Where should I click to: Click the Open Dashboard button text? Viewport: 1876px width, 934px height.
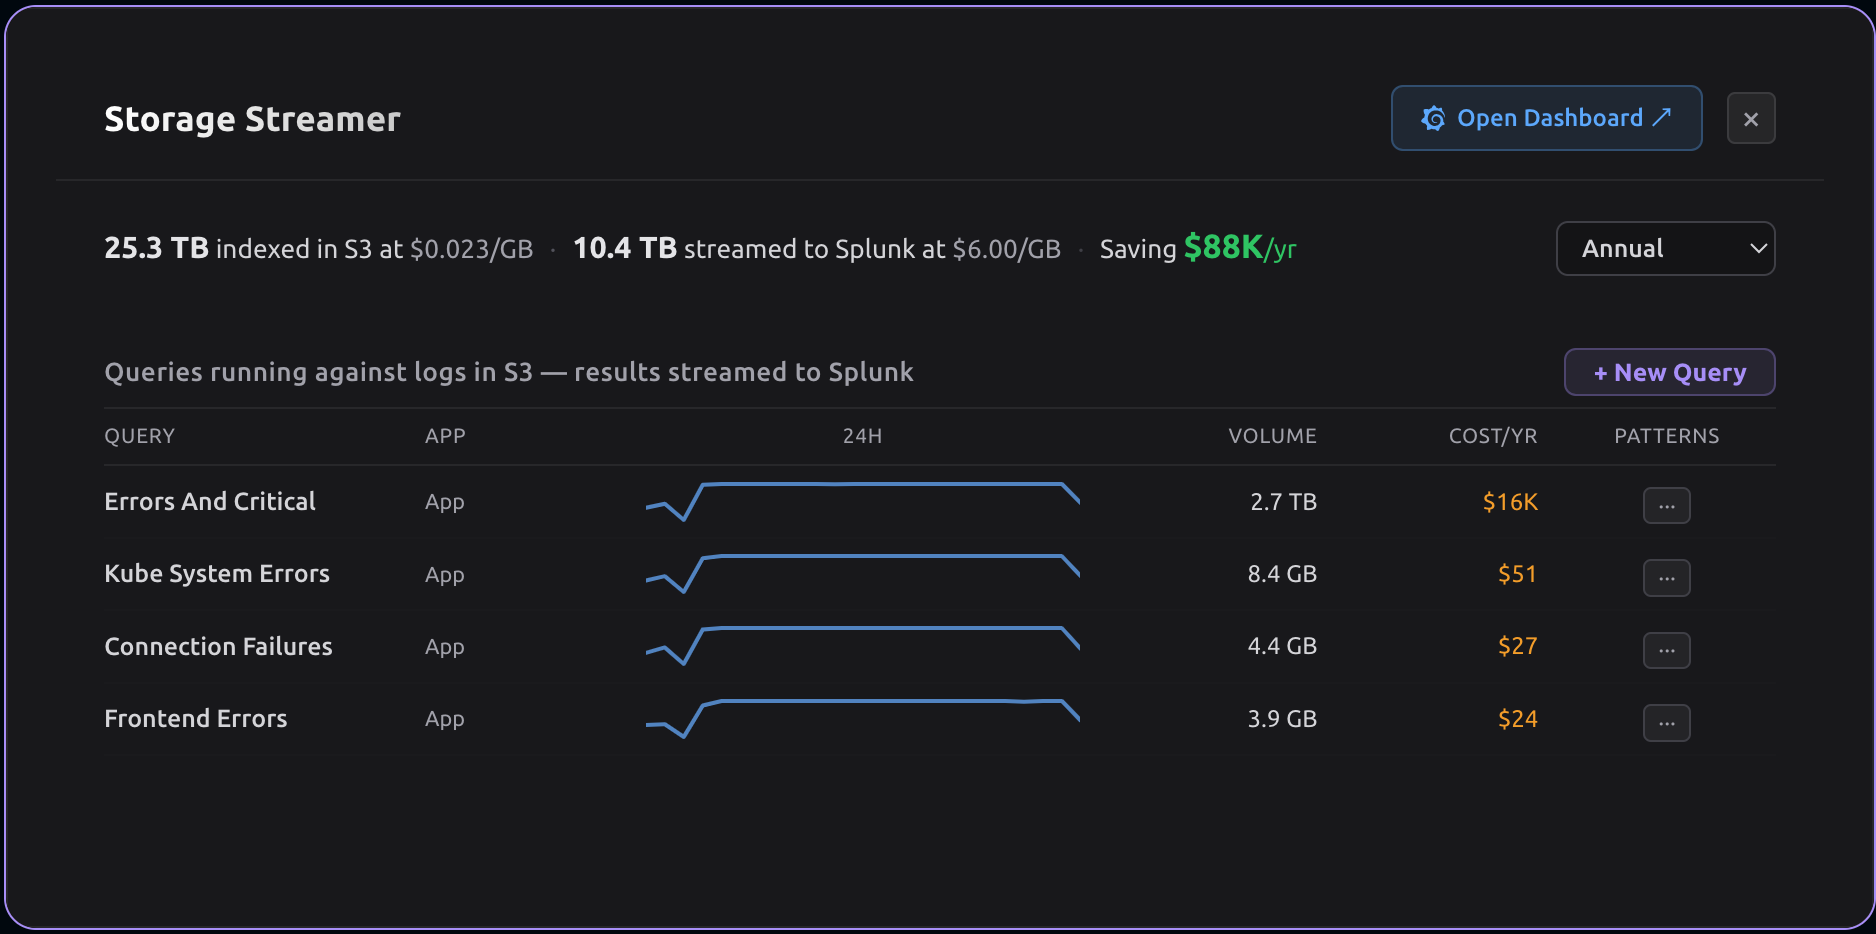point(1549,118)
